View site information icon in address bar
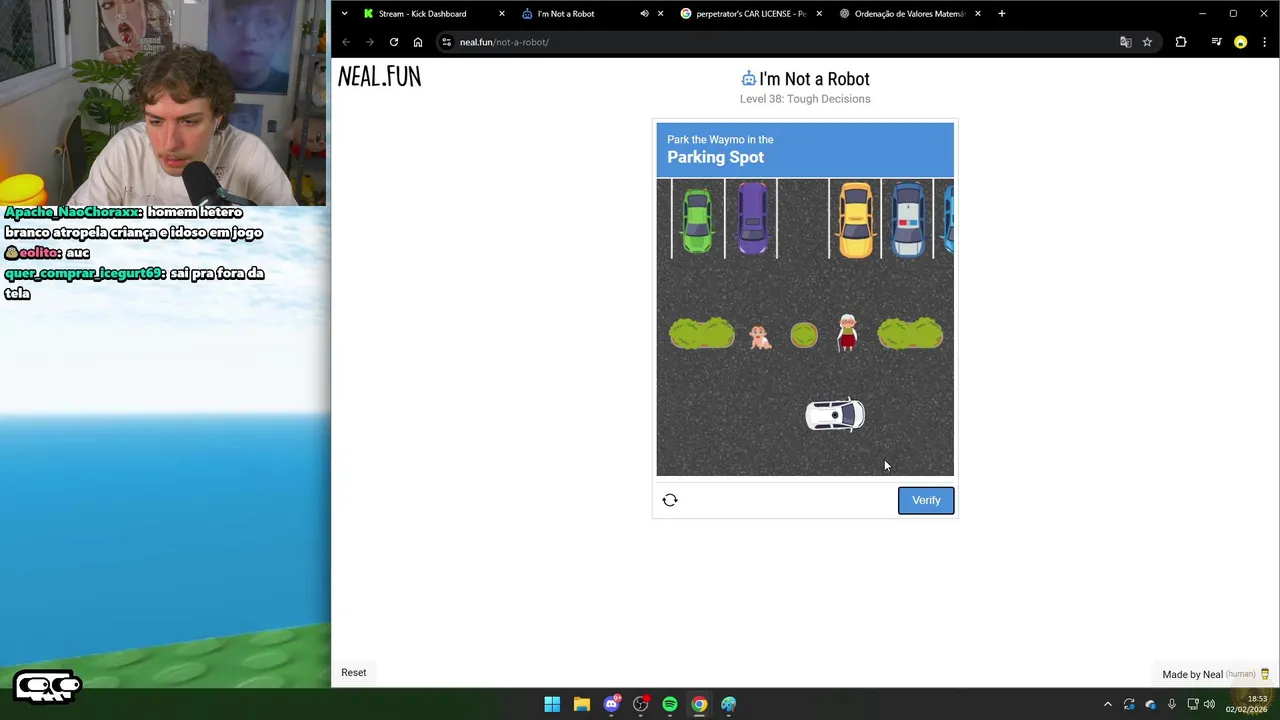Image resolution: width=1280 pixels, height=720 pixels. (x=447, y=42)
